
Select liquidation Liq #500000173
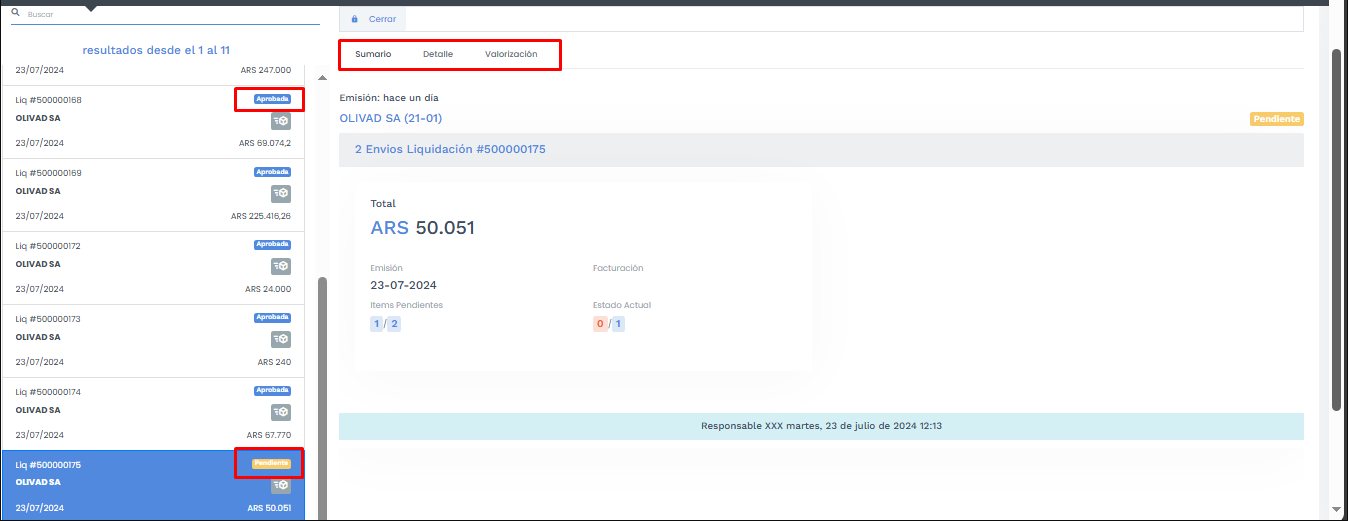[153, 341]
